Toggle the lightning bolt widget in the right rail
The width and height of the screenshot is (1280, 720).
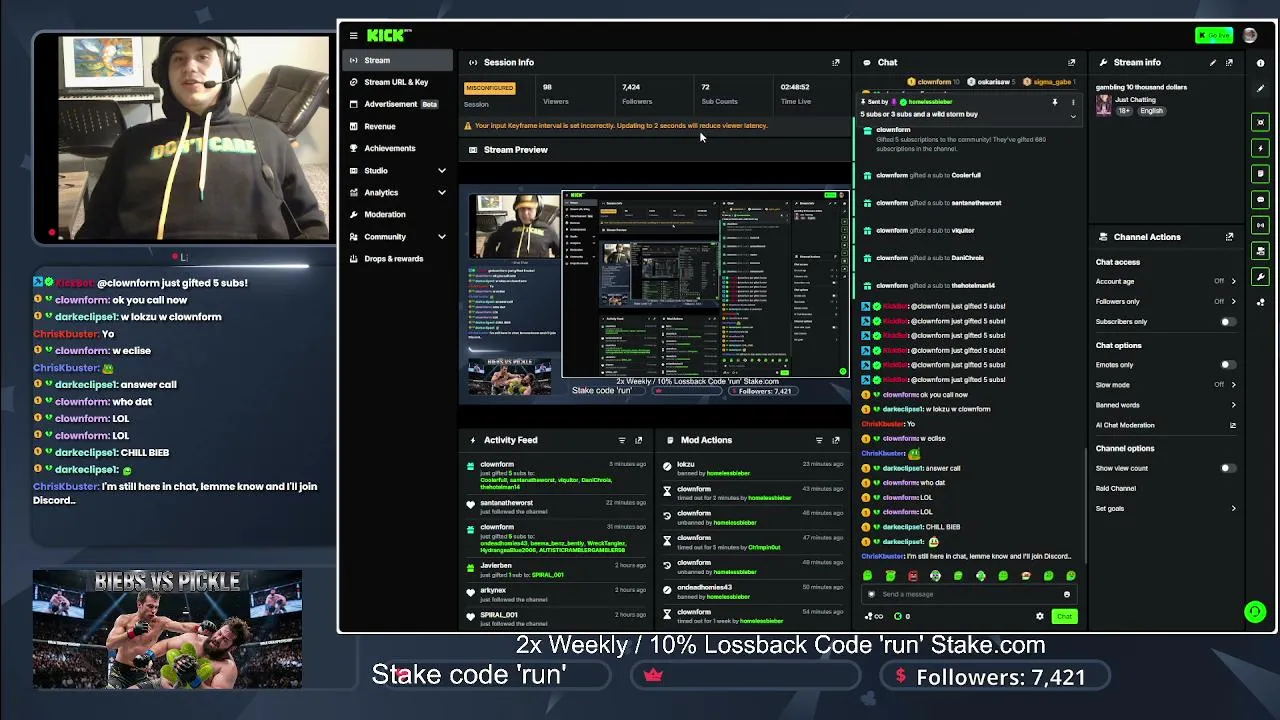pyautogui.click(x=1261, y=148)
